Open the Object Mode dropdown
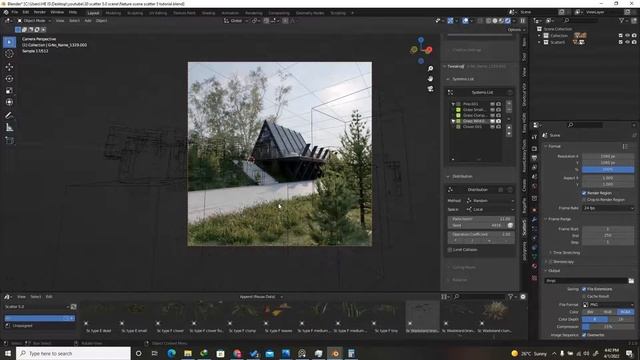The image size is (640, 360). click(34, 20)
